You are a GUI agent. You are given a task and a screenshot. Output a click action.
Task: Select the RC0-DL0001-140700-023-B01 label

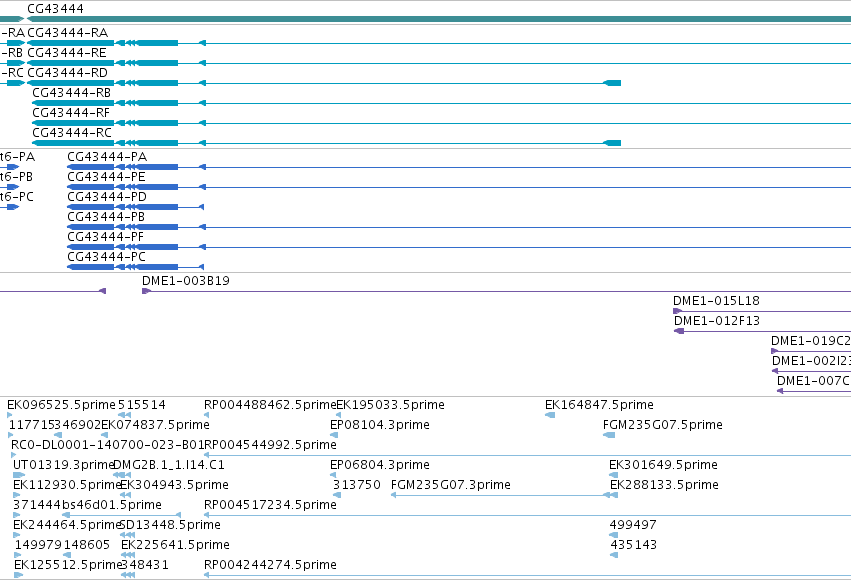pos(107,445)
